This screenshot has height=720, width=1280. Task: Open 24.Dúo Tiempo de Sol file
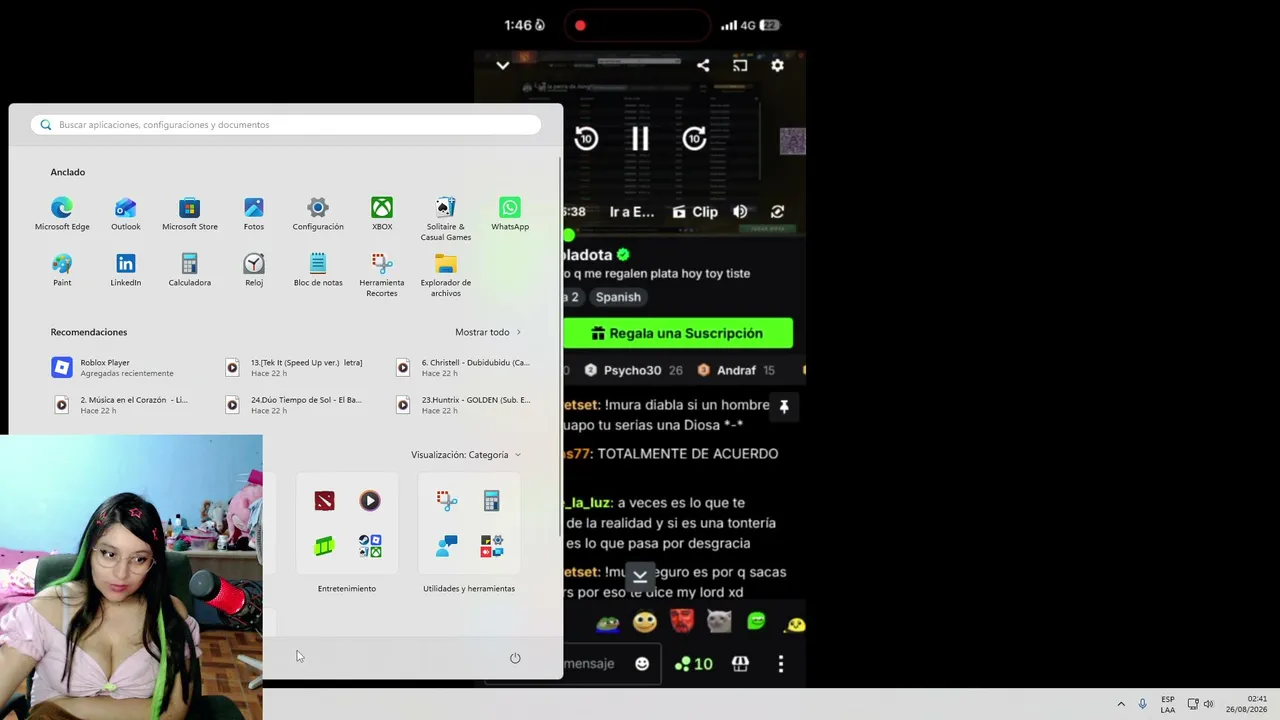pos(296,404)
